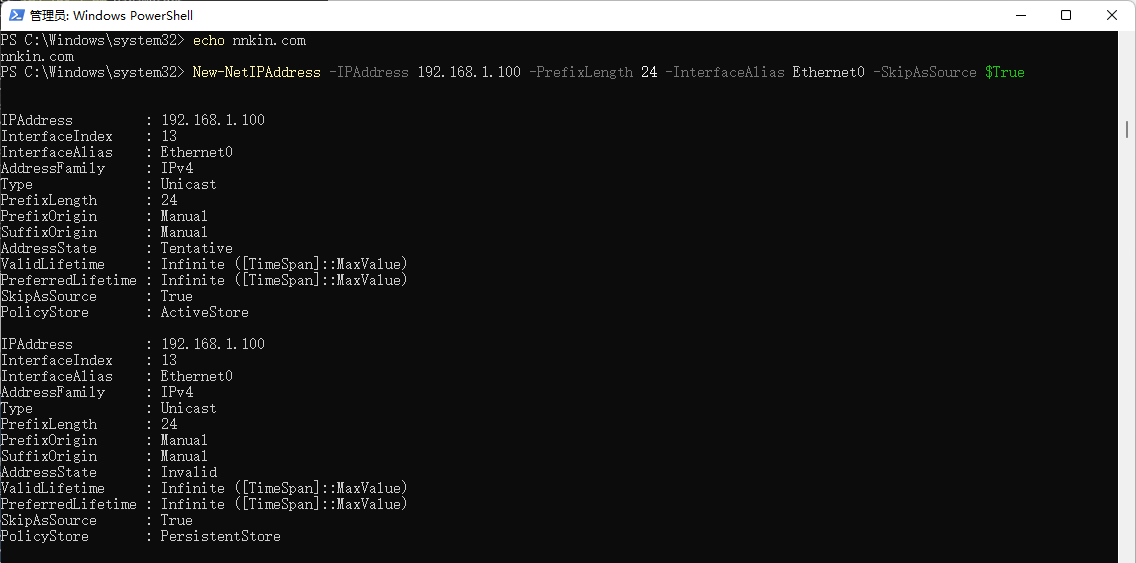Click the -InterfaceAlias parameter in the command
Viewport: 1136px width, 563px height.
pyautogui.click(x=725, y=72)
